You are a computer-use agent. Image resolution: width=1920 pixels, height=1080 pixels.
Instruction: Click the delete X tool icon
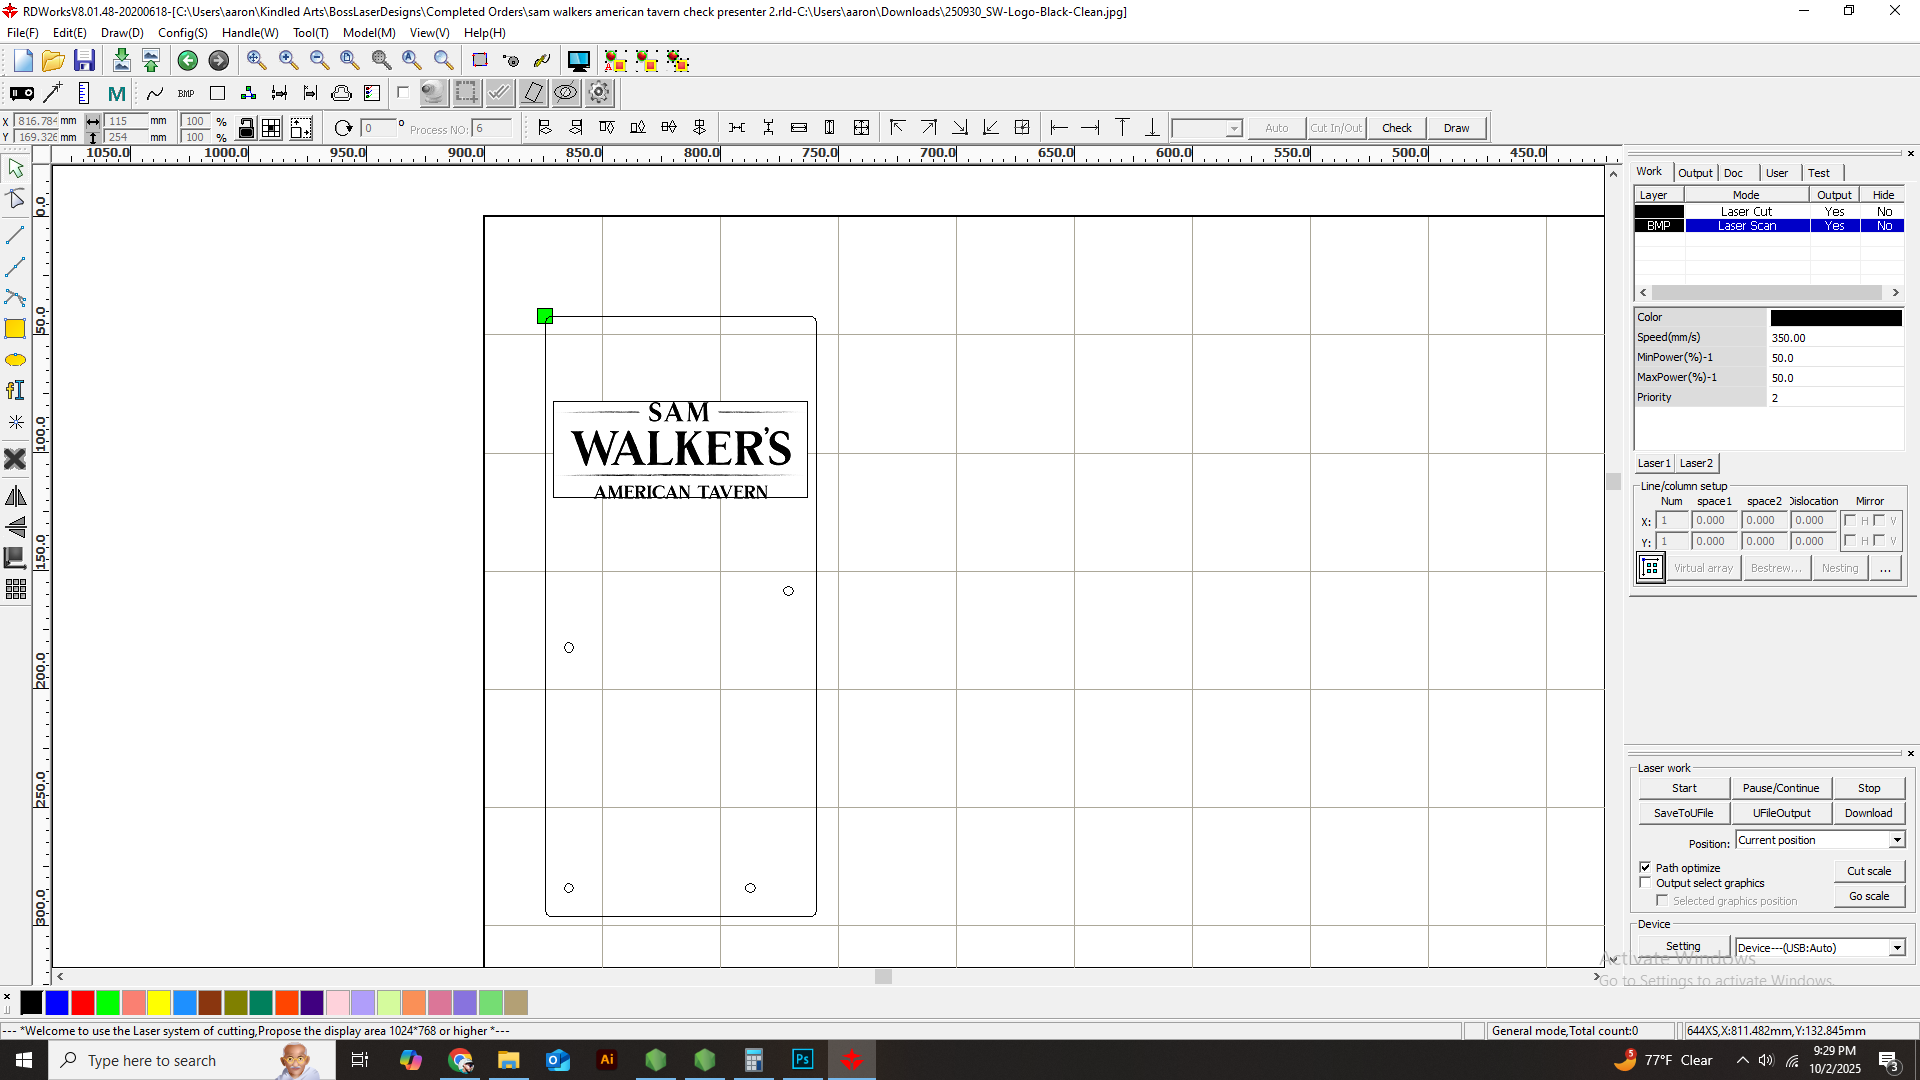(x=15, y=459)
